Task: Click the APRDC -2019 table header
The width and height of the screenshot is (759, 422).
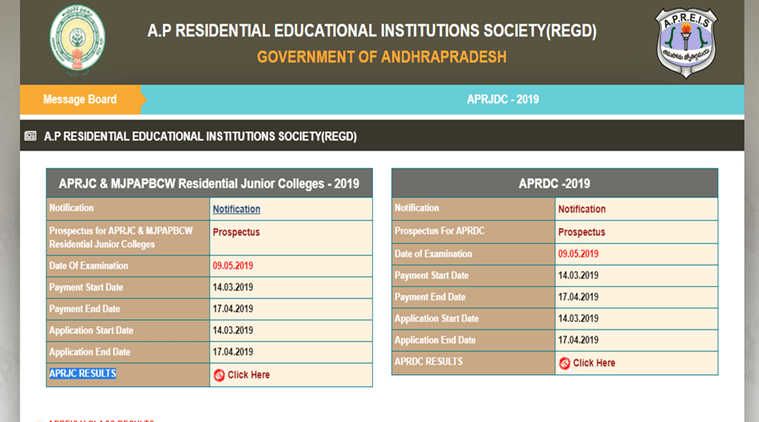Action: point(554,183)
